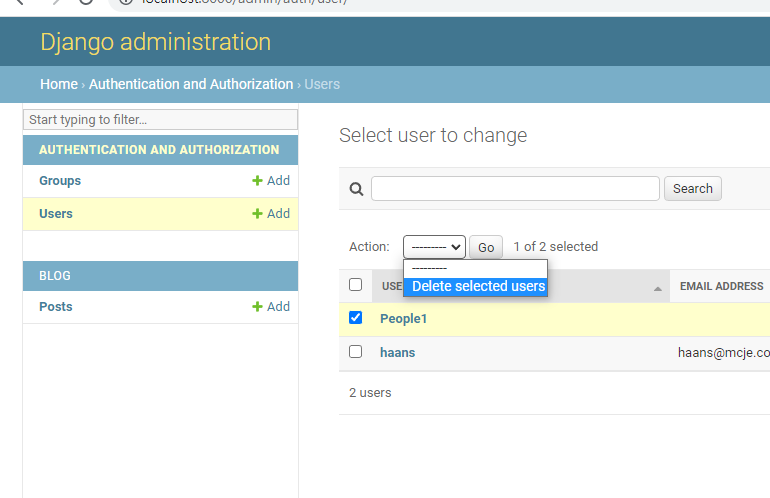The height and width of the screenshot is (498, 770).
Task: Click the haans@mcje email cell
Action: pos(723,353)
